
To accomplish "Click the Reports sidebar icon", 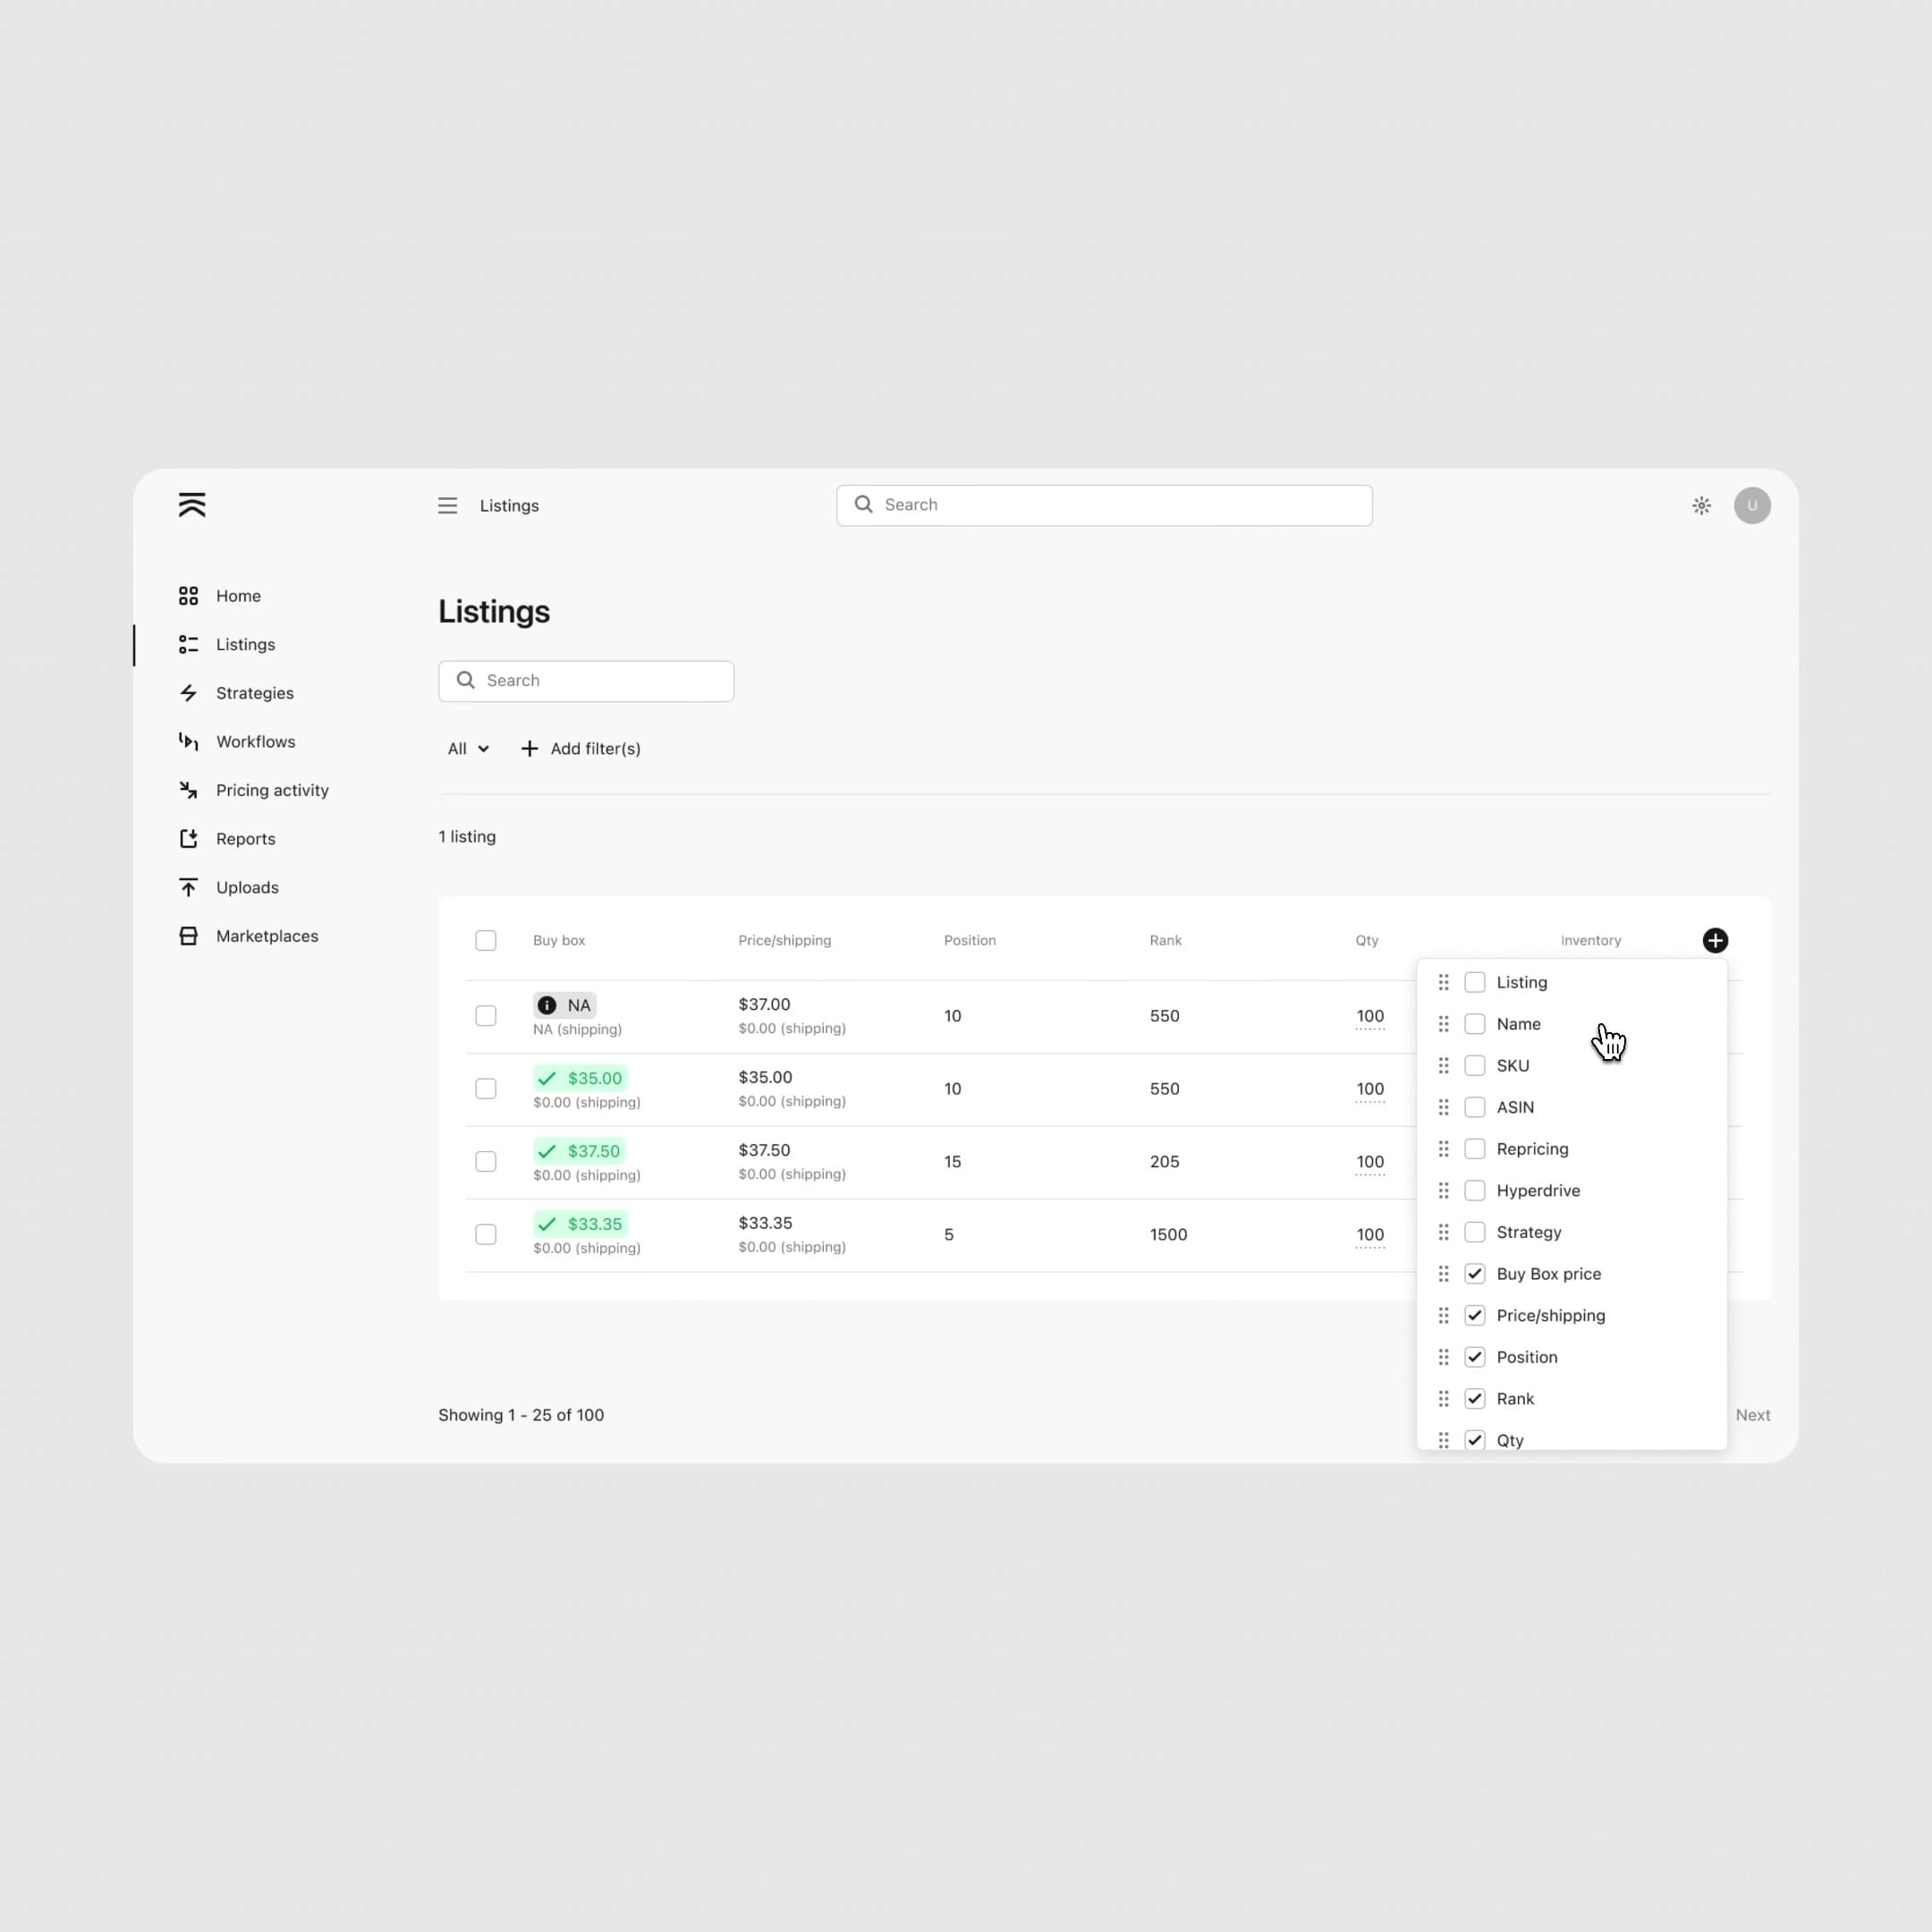I will coord(188,839).
